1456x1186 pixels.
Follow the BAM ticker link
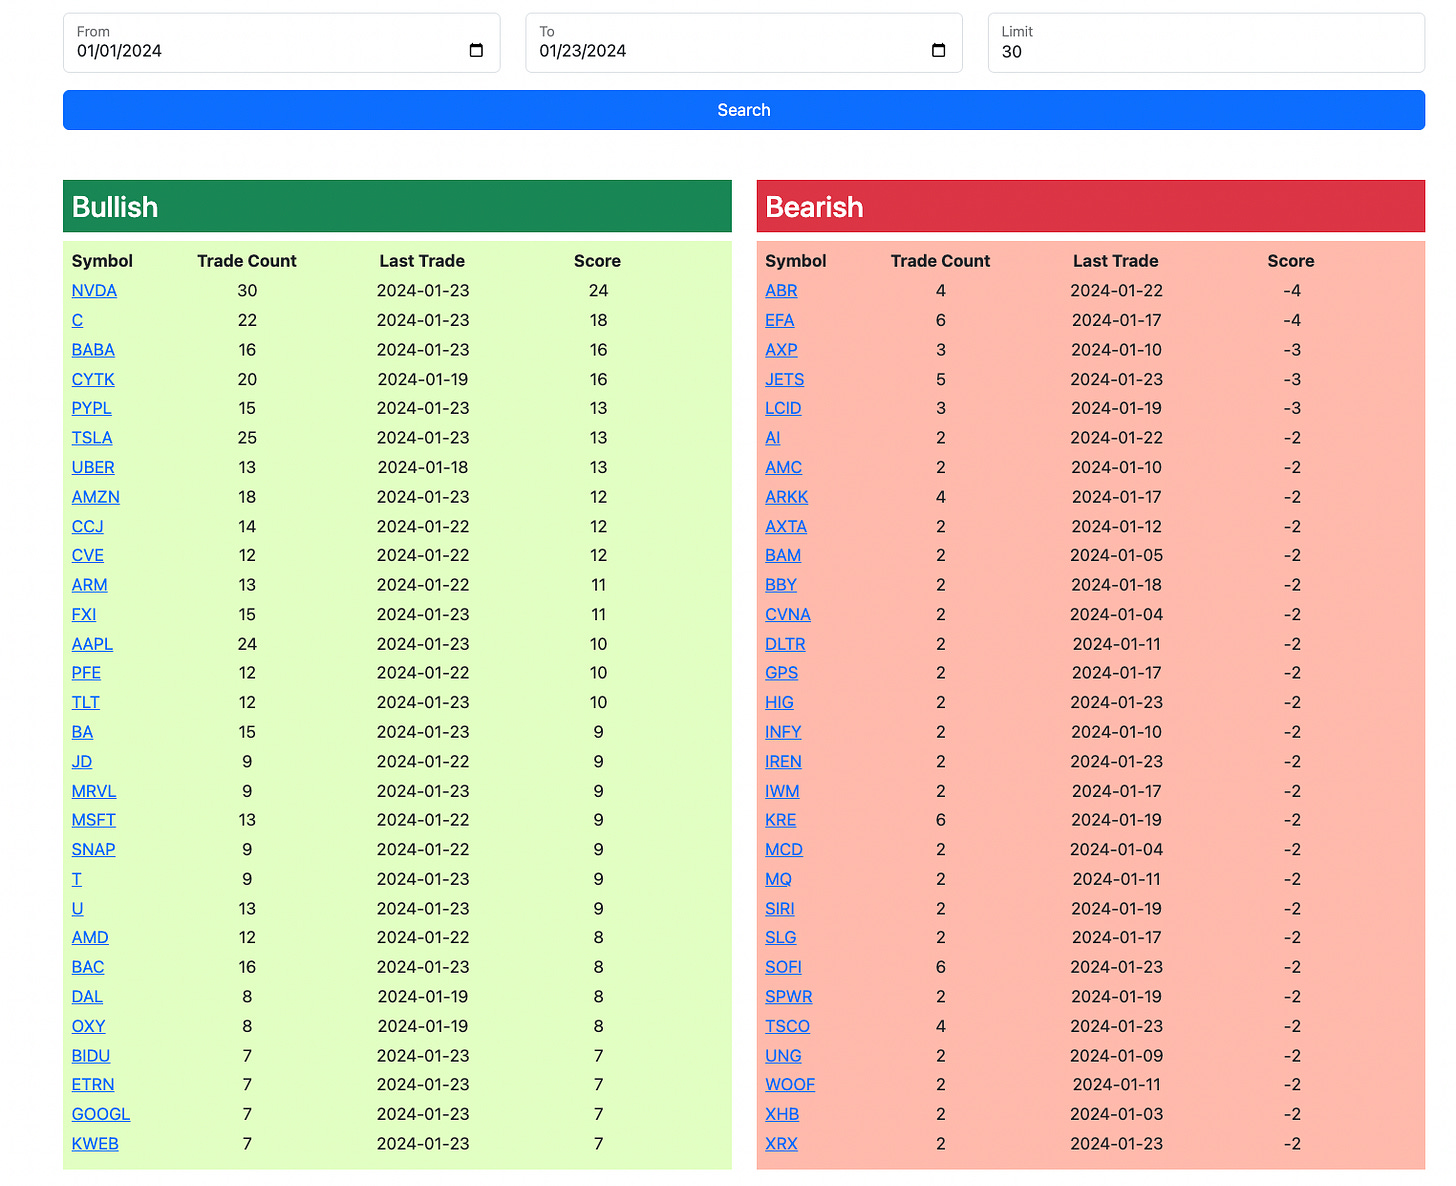tap(783, 555)
